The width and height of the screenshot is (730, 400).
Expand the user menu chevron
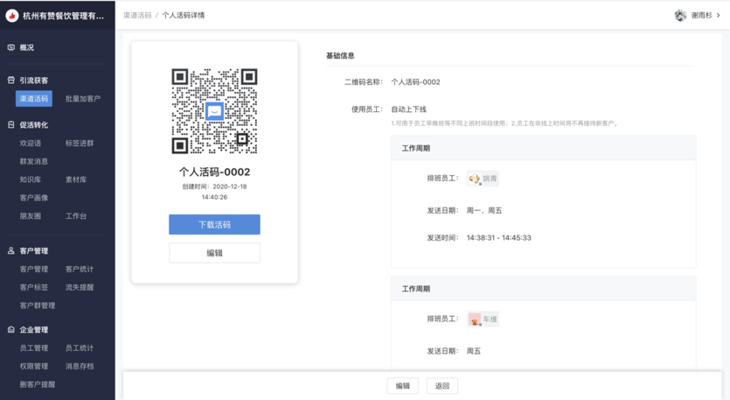(x=718, y=15)
